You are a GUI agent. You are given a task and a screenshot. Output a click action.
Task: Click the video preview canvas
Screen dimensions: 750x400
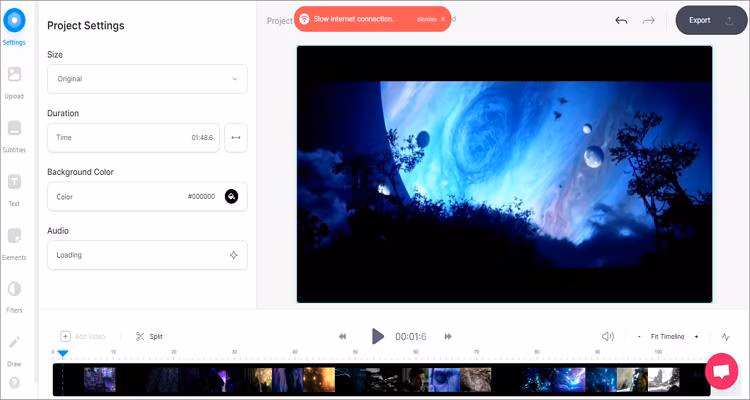pyautogui.click(x=504, y=174)
